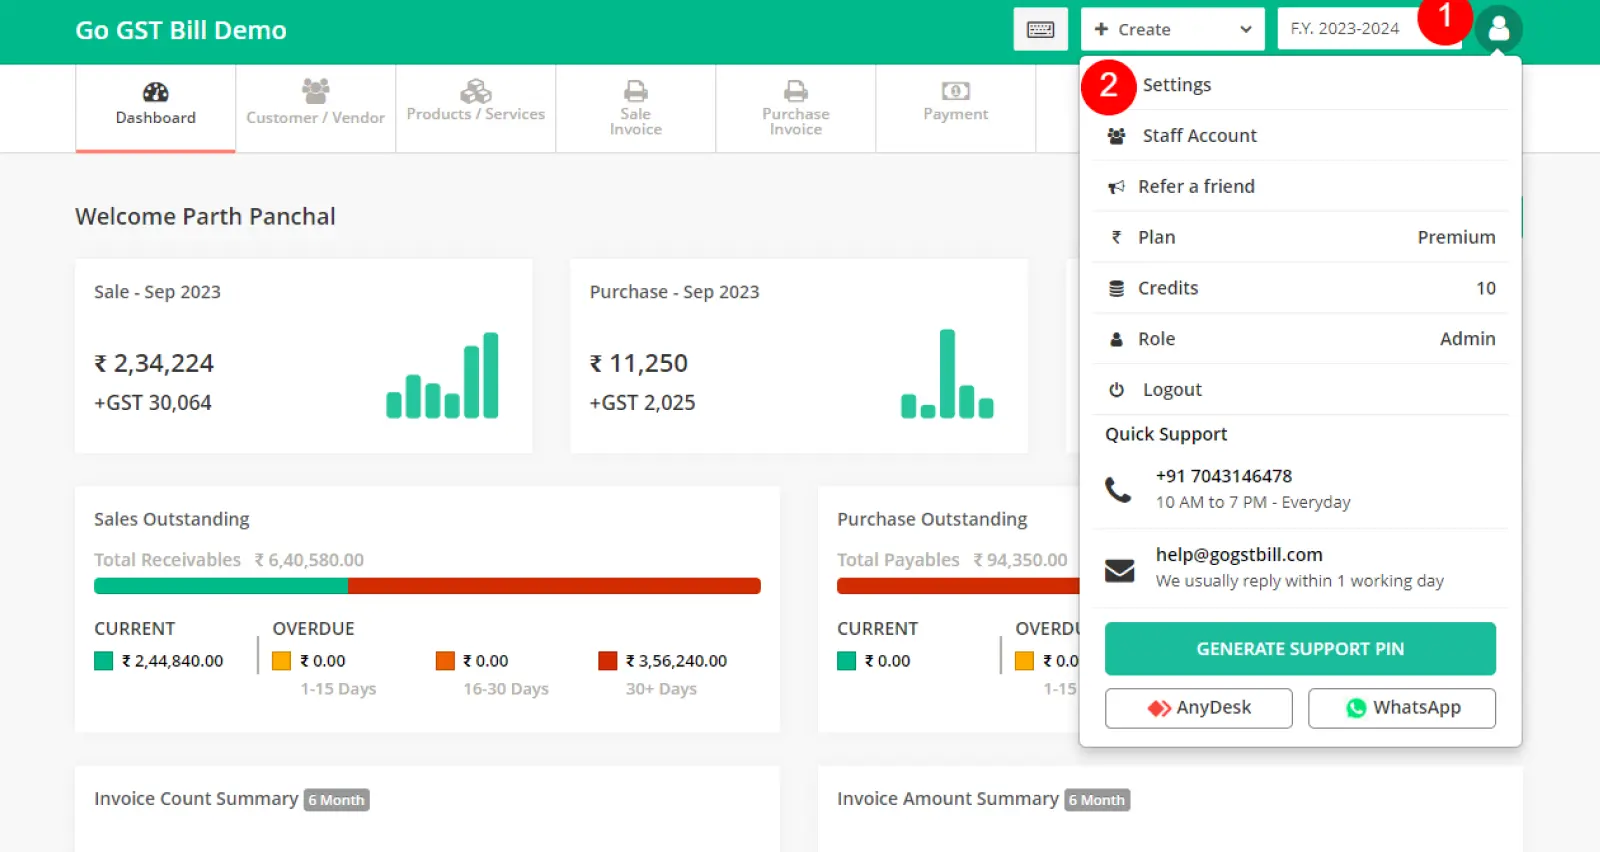Click GENERATE SUPPORT PIN button
The width and height of the screenshot is (1600, 852).
(1300, 649)
